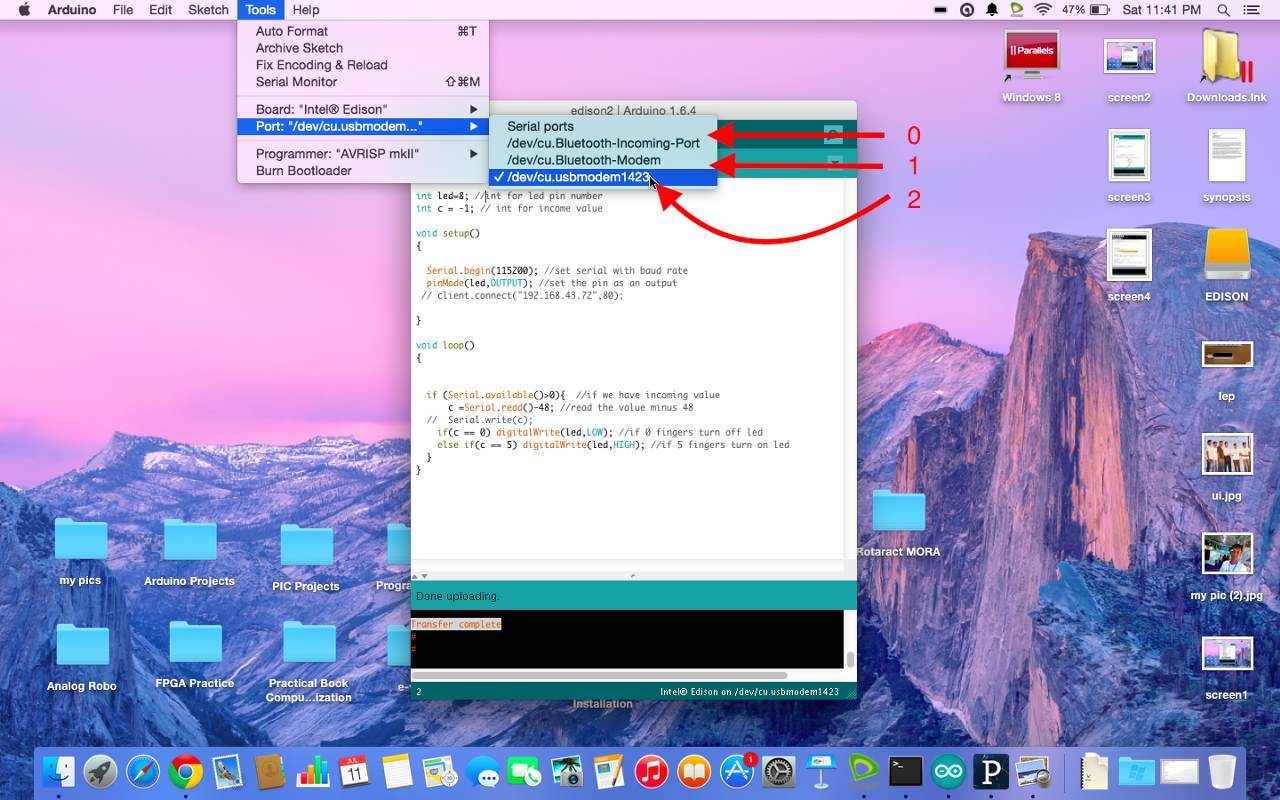Choose Archive Sketch menu entry
This screenshot has width=1280, height=800.
pos(363,48)
